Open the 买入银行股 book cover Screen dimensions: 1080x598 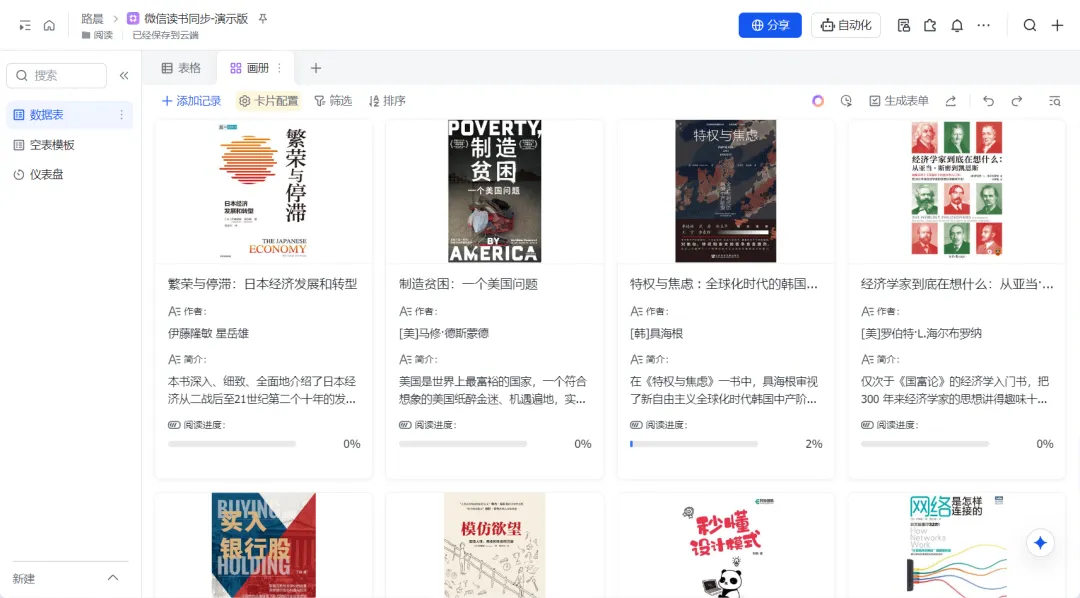(264, 545)
